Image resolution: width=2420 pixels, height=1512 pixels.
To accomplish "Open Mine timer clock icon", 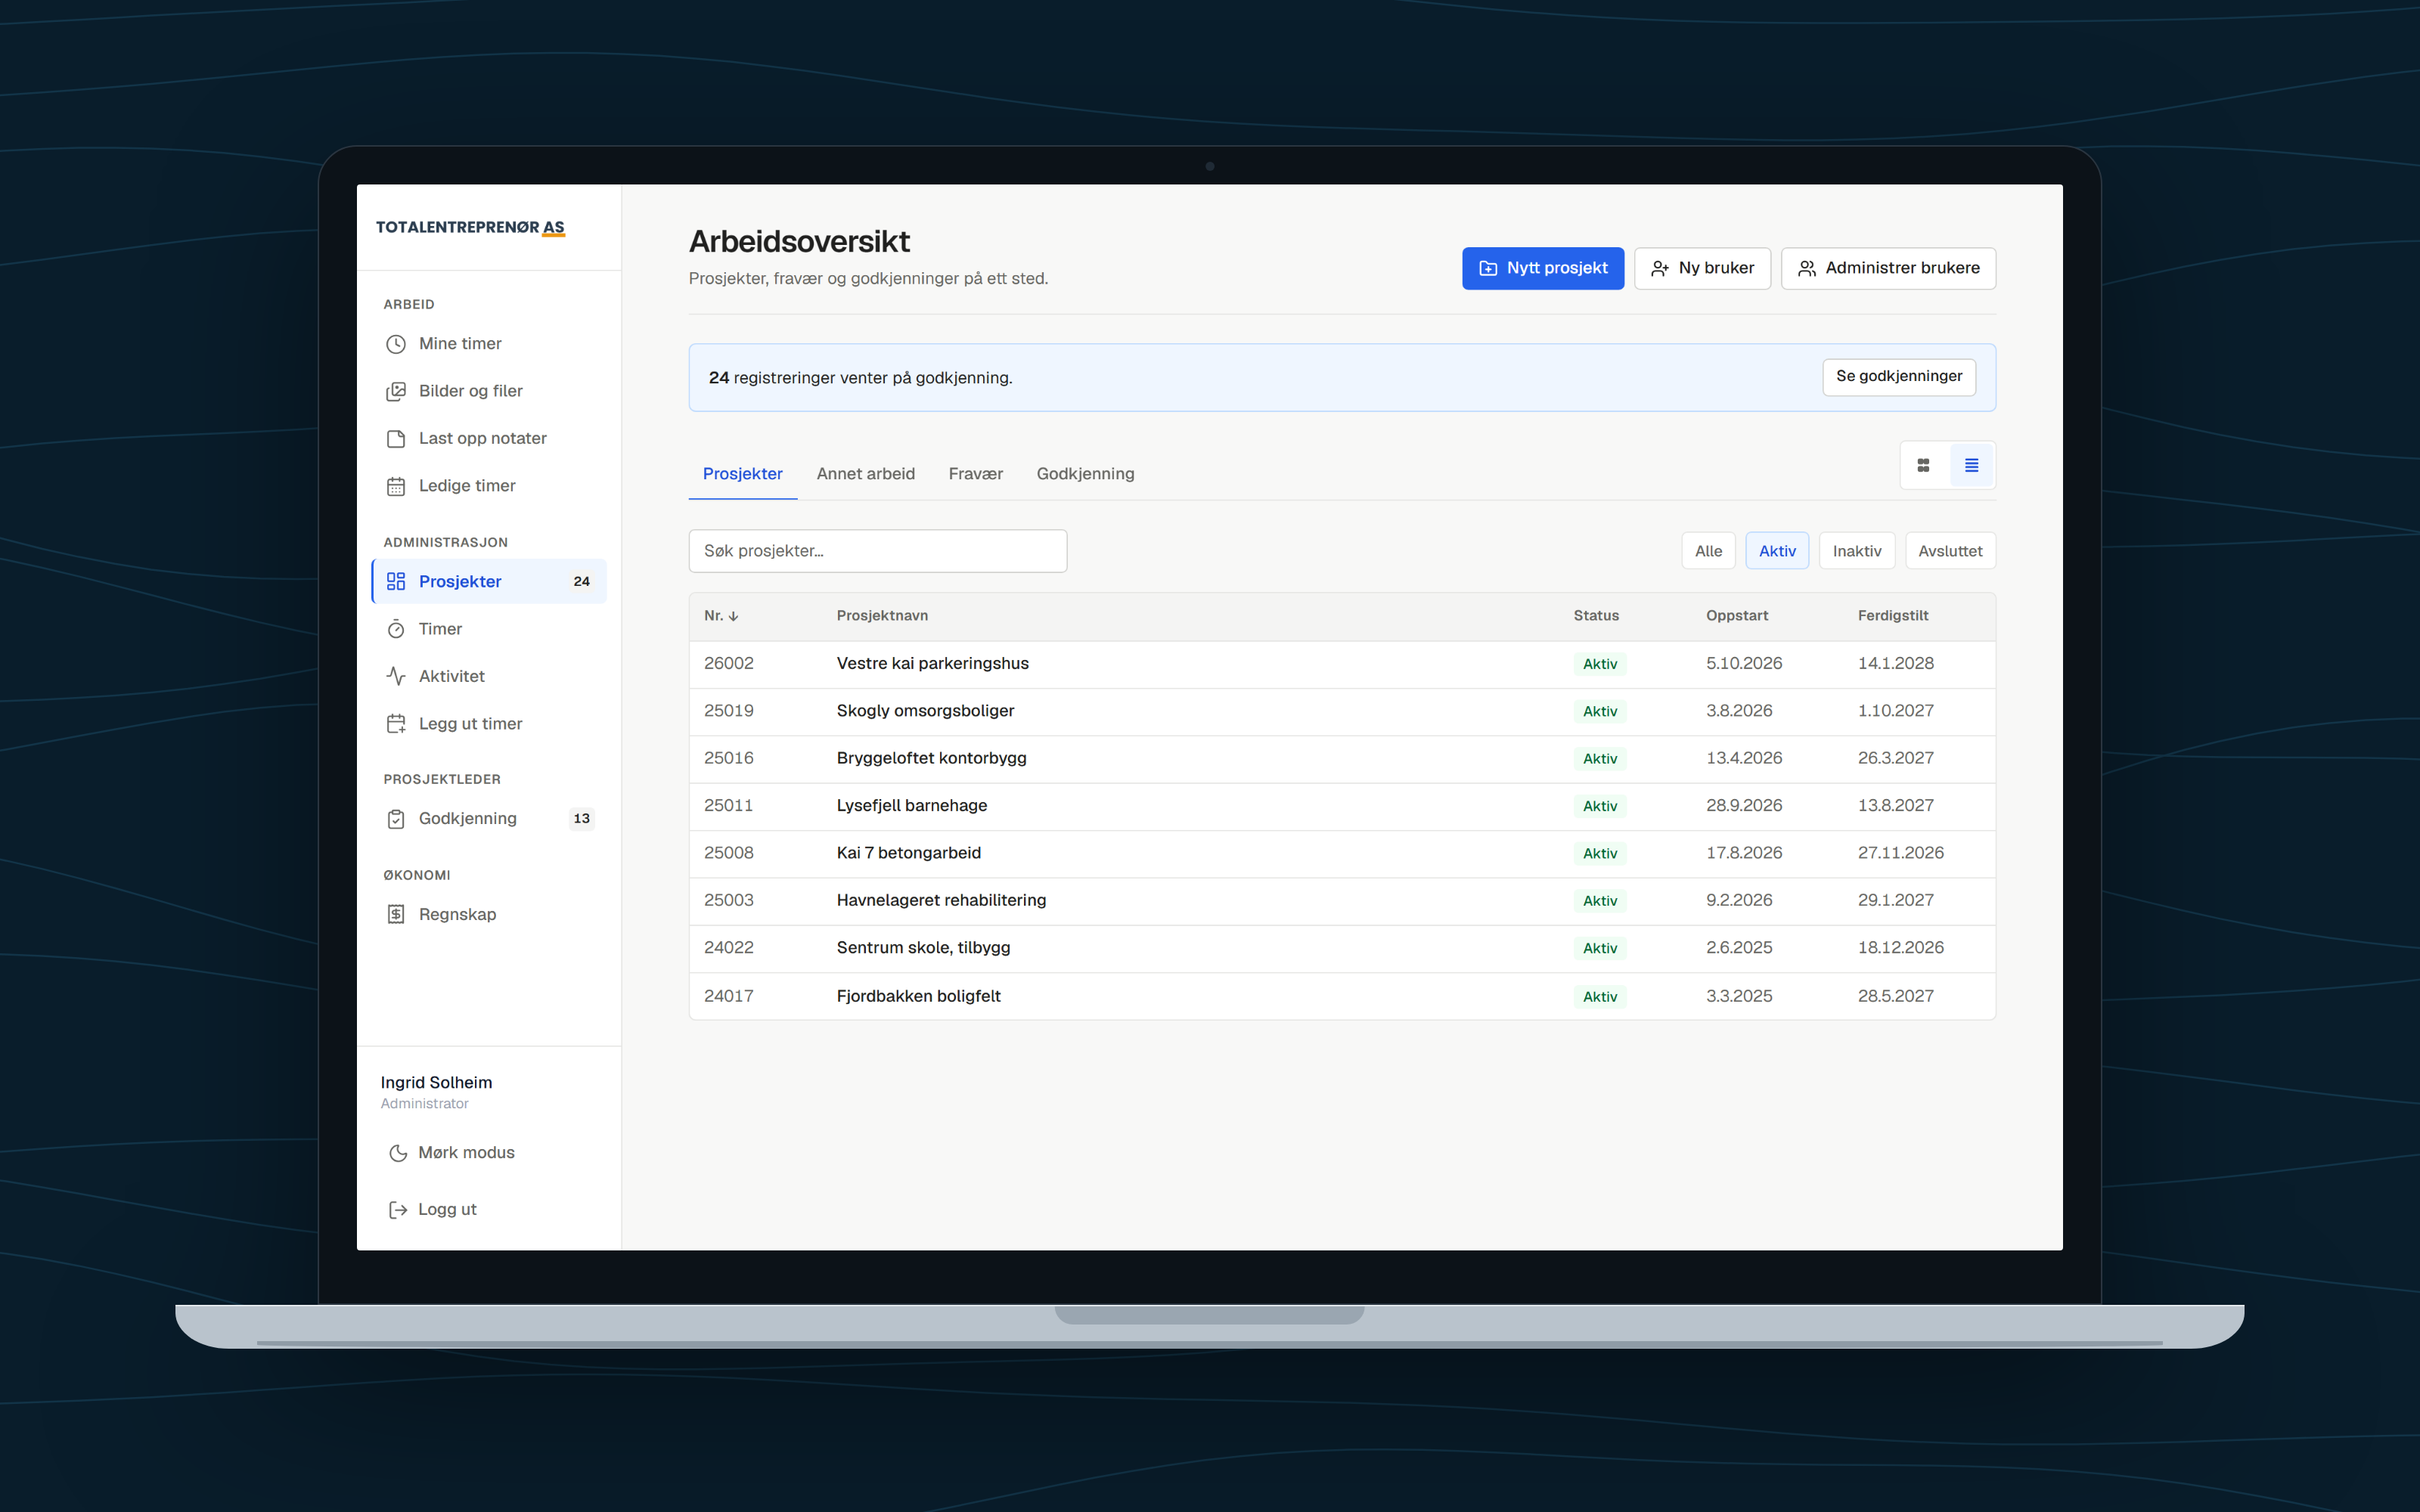I will (396, 344).
